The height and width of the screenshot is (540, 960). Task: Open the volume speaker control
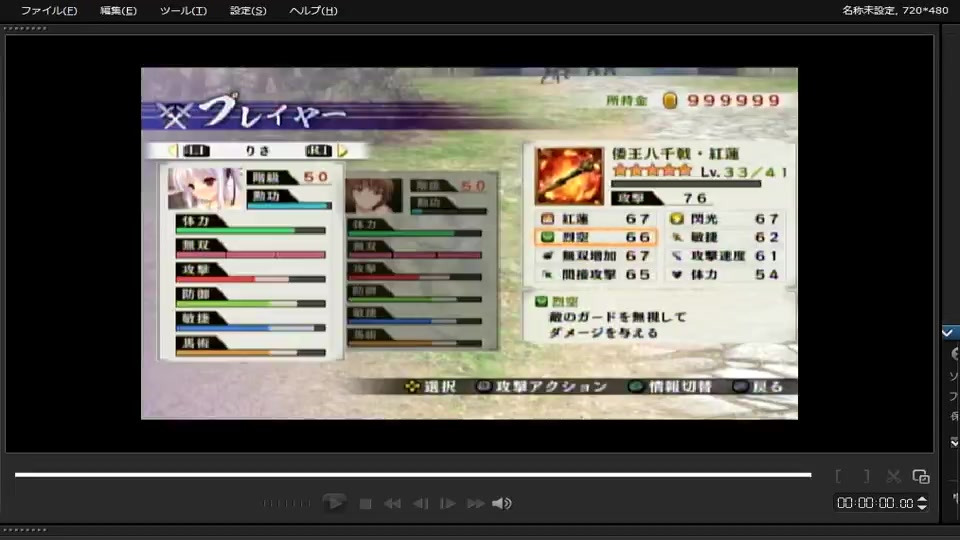tap(501, 503)
